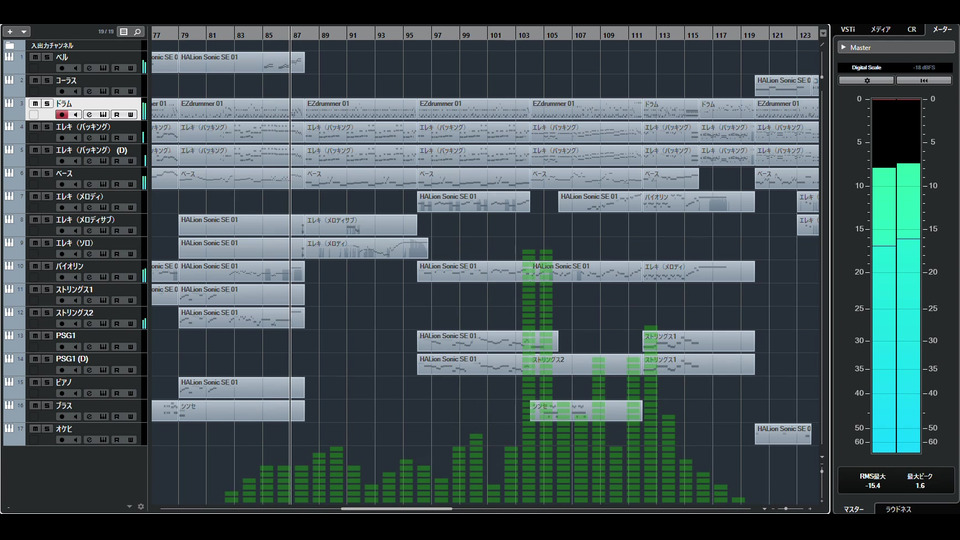Viewport: 960px width, 540px height.
Task: Select the HALion Sonic SE clip on オケヒ track
Action: click(783, 434)
